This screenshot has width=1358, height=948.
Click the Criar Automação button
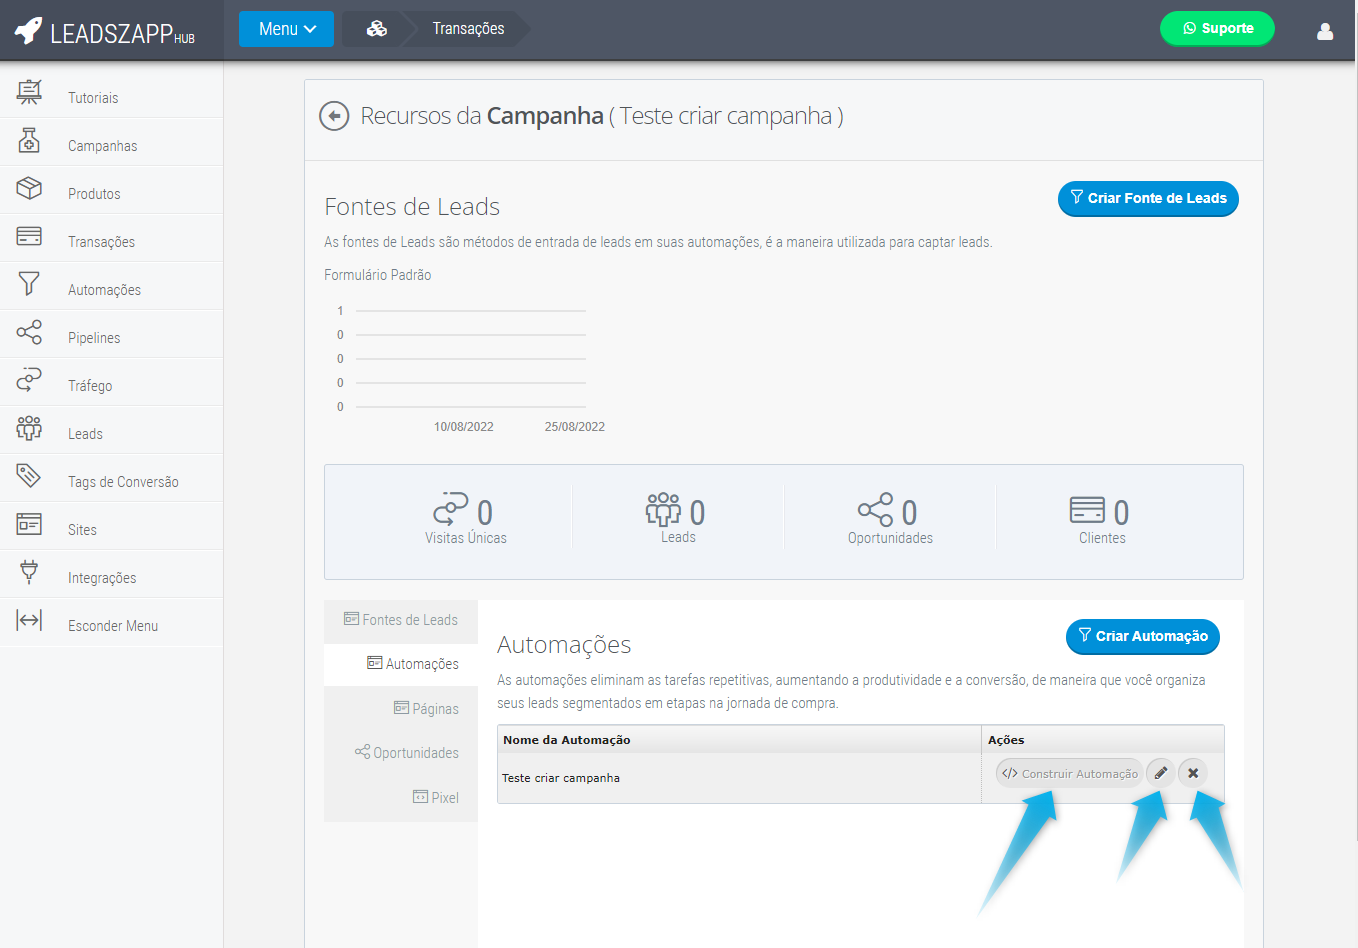(1142, 636)
